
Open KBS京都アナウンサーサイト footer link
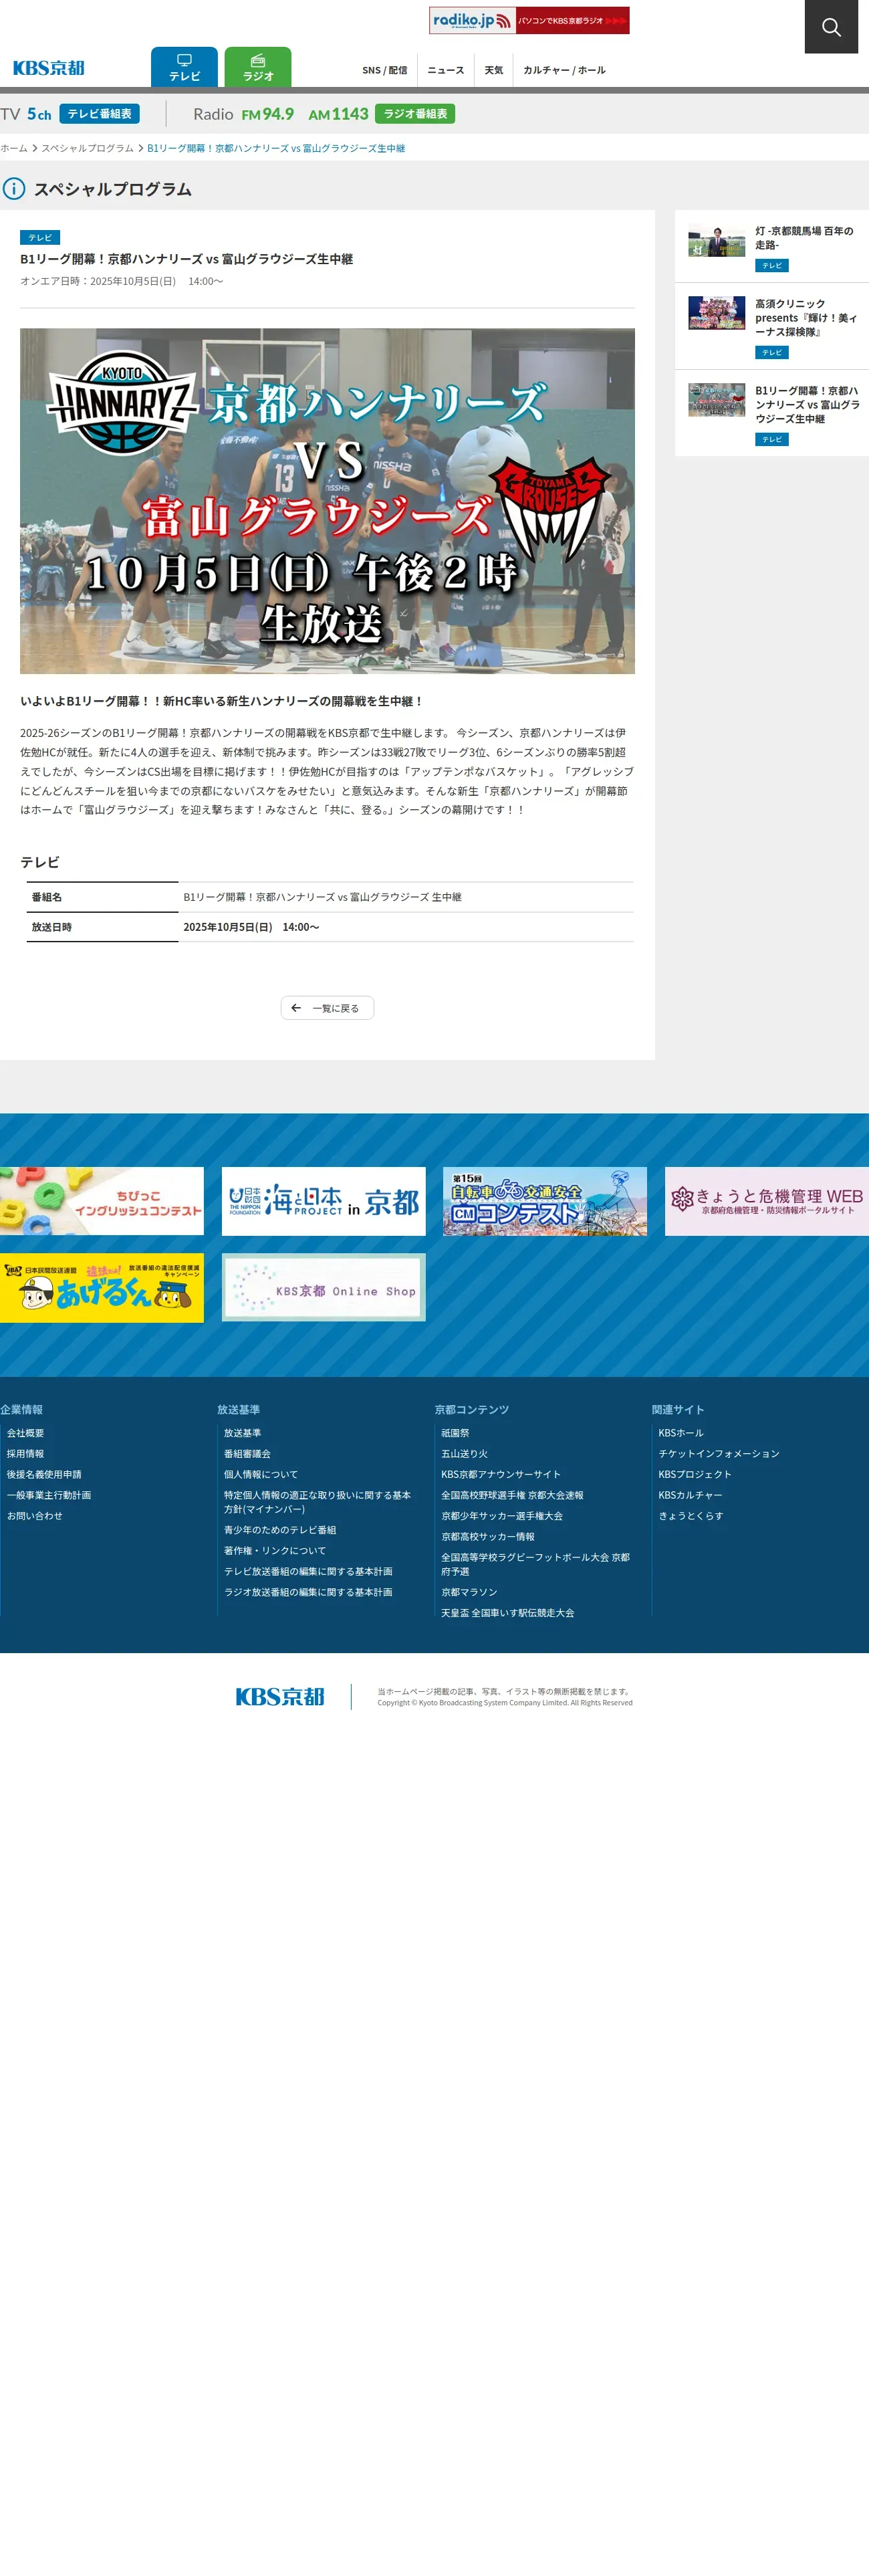[x=501, y=1475]
